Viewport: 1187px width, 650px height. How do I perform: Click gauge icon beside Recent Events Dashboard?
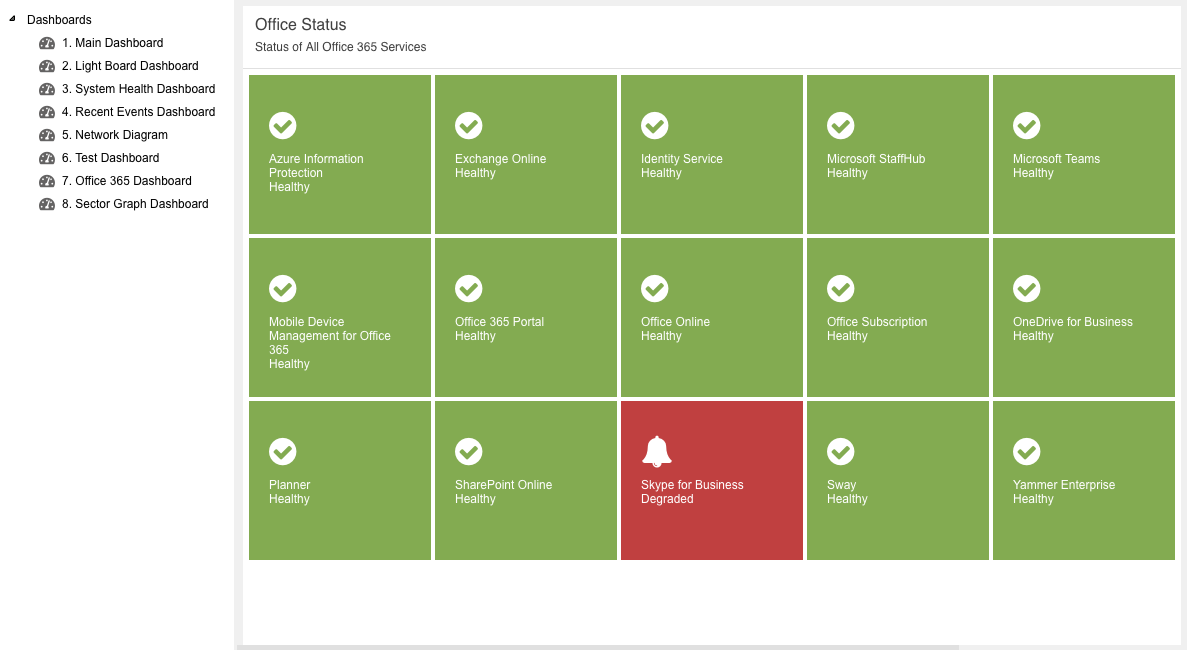tap(47, 112)
